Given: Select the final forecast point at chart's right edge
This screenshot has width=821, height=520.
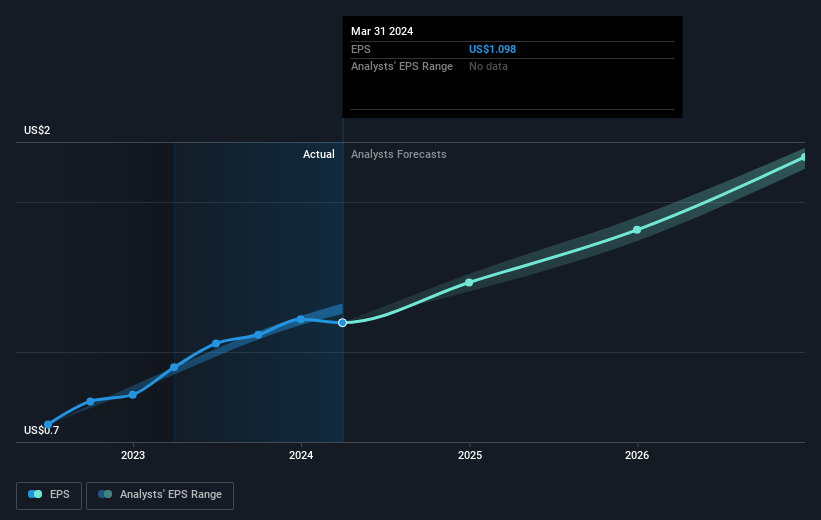Looking at the screenshot, I should pyautogui.click(x=804, y=157).
